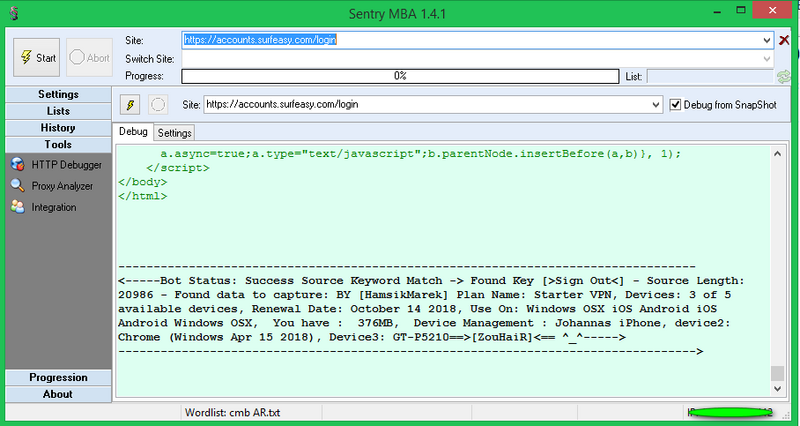Open the Settings section in sidebar
This screenshot has width=800, height=426.
(58, 94)
